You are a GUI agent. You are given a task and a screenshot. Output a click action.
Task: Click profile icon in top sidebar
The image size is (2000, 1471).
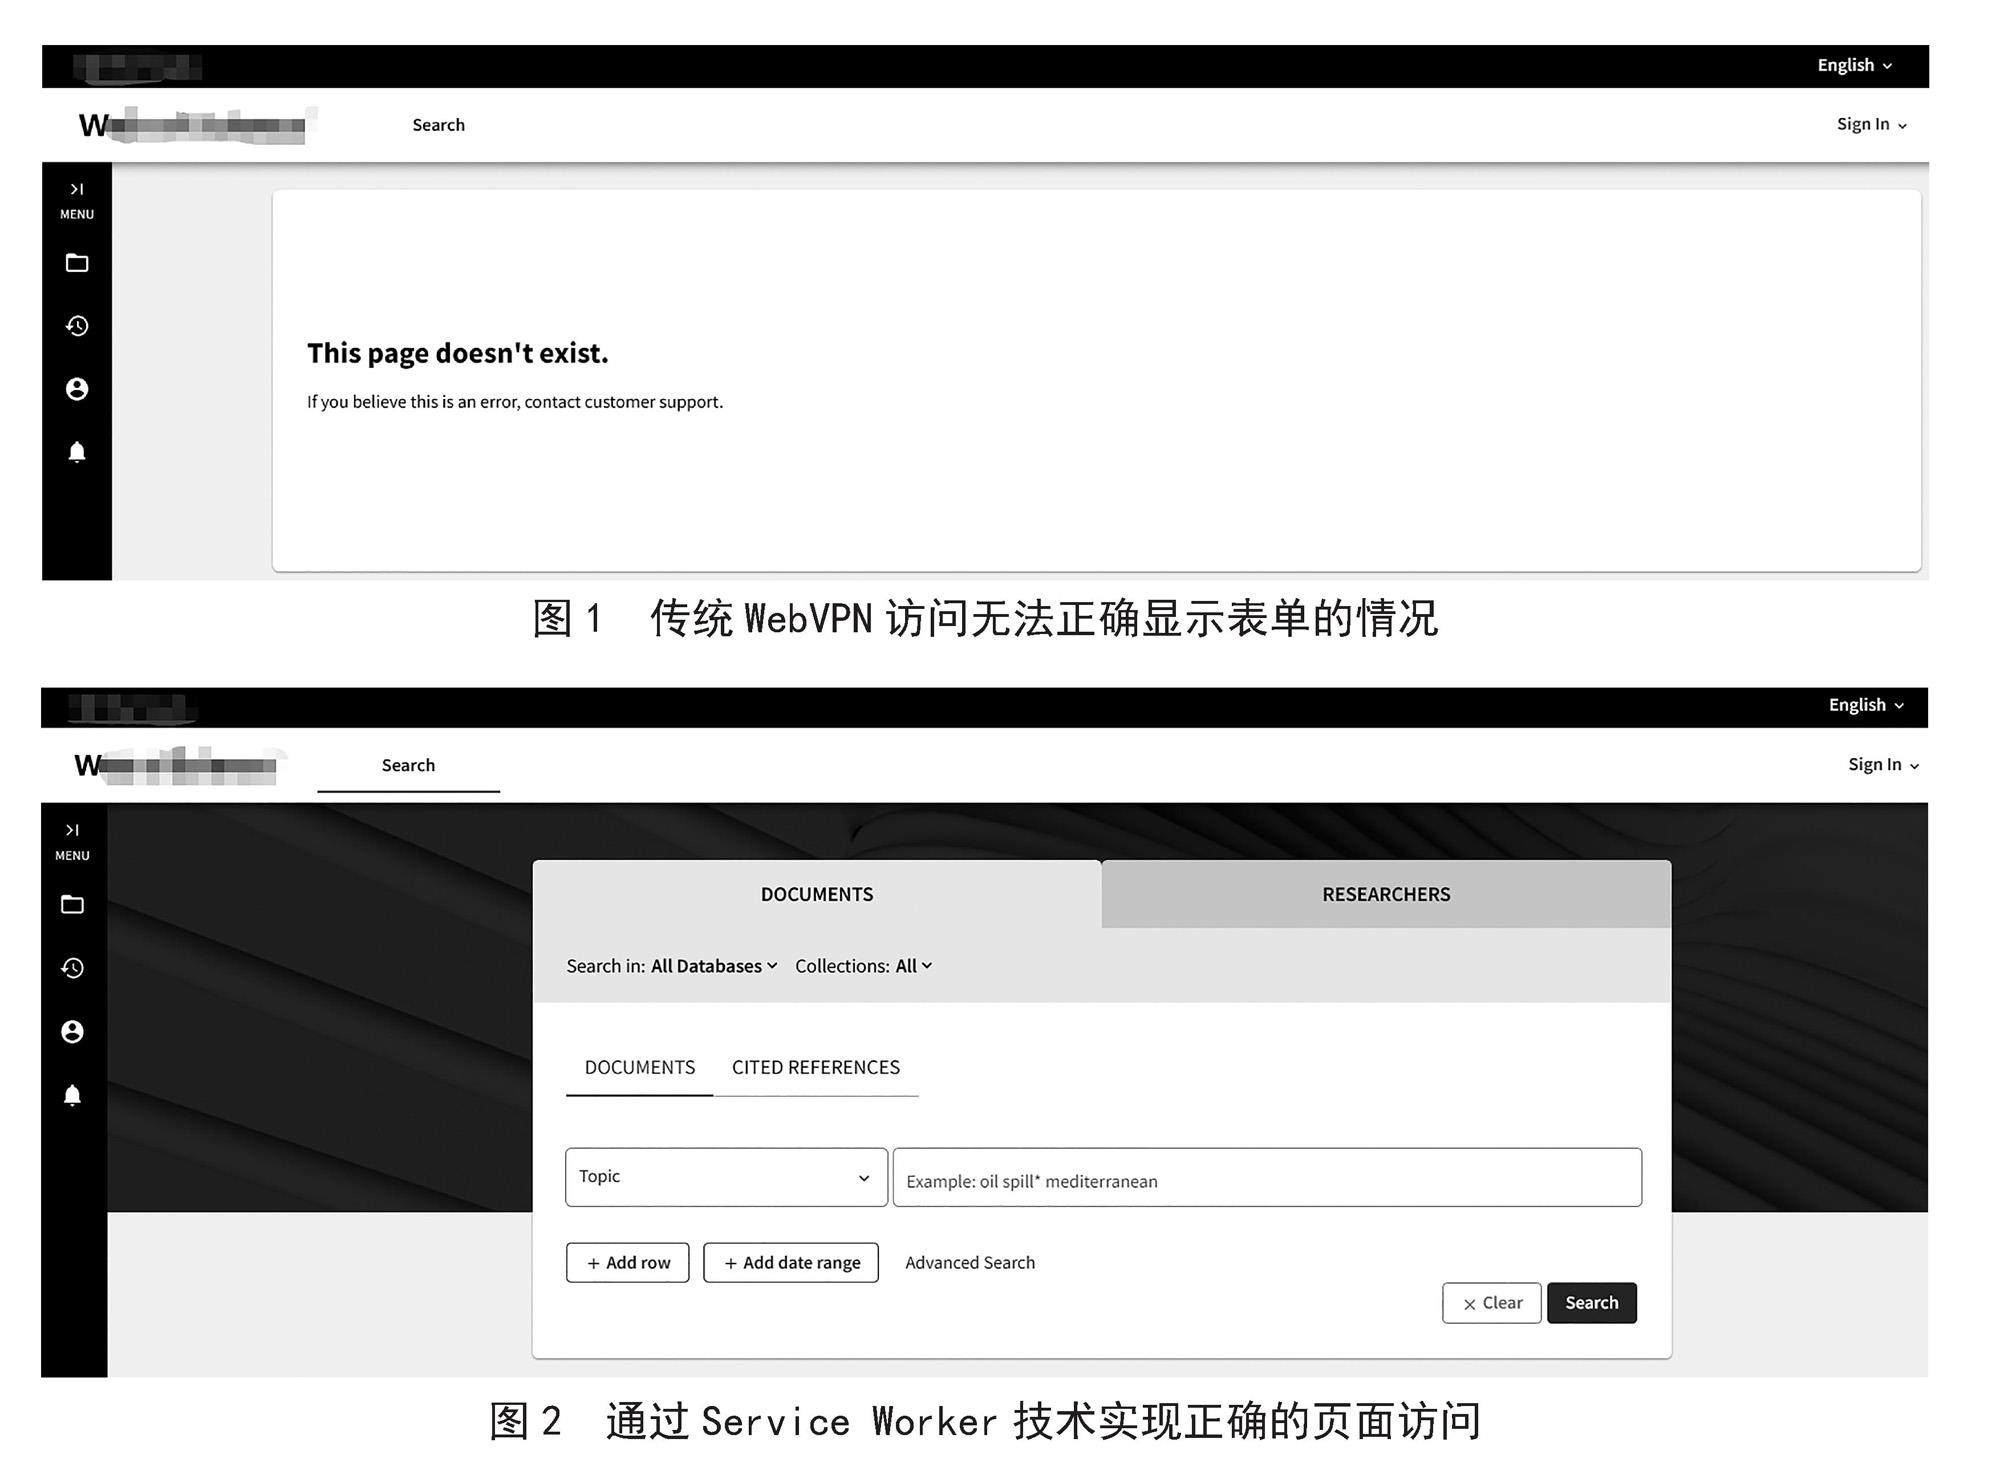coord(77,389)
